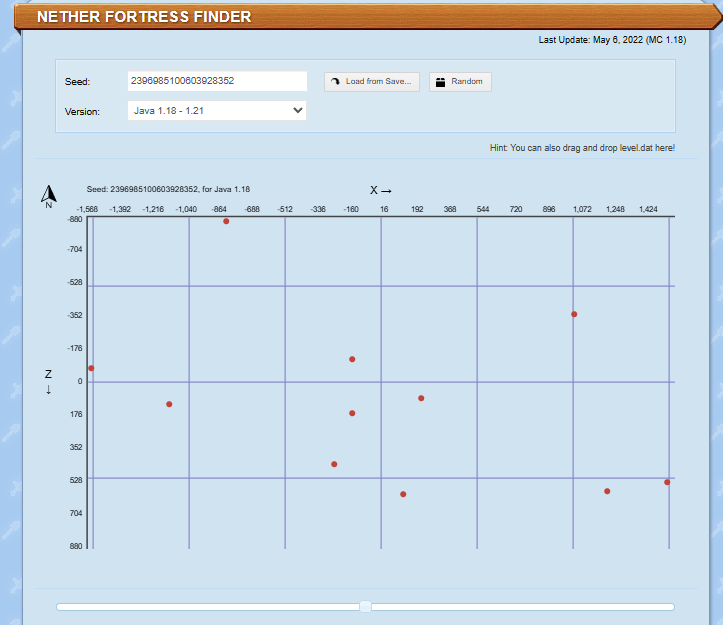Click the fortress dot near X -1,130, Z 120

[x=169, y=404]
